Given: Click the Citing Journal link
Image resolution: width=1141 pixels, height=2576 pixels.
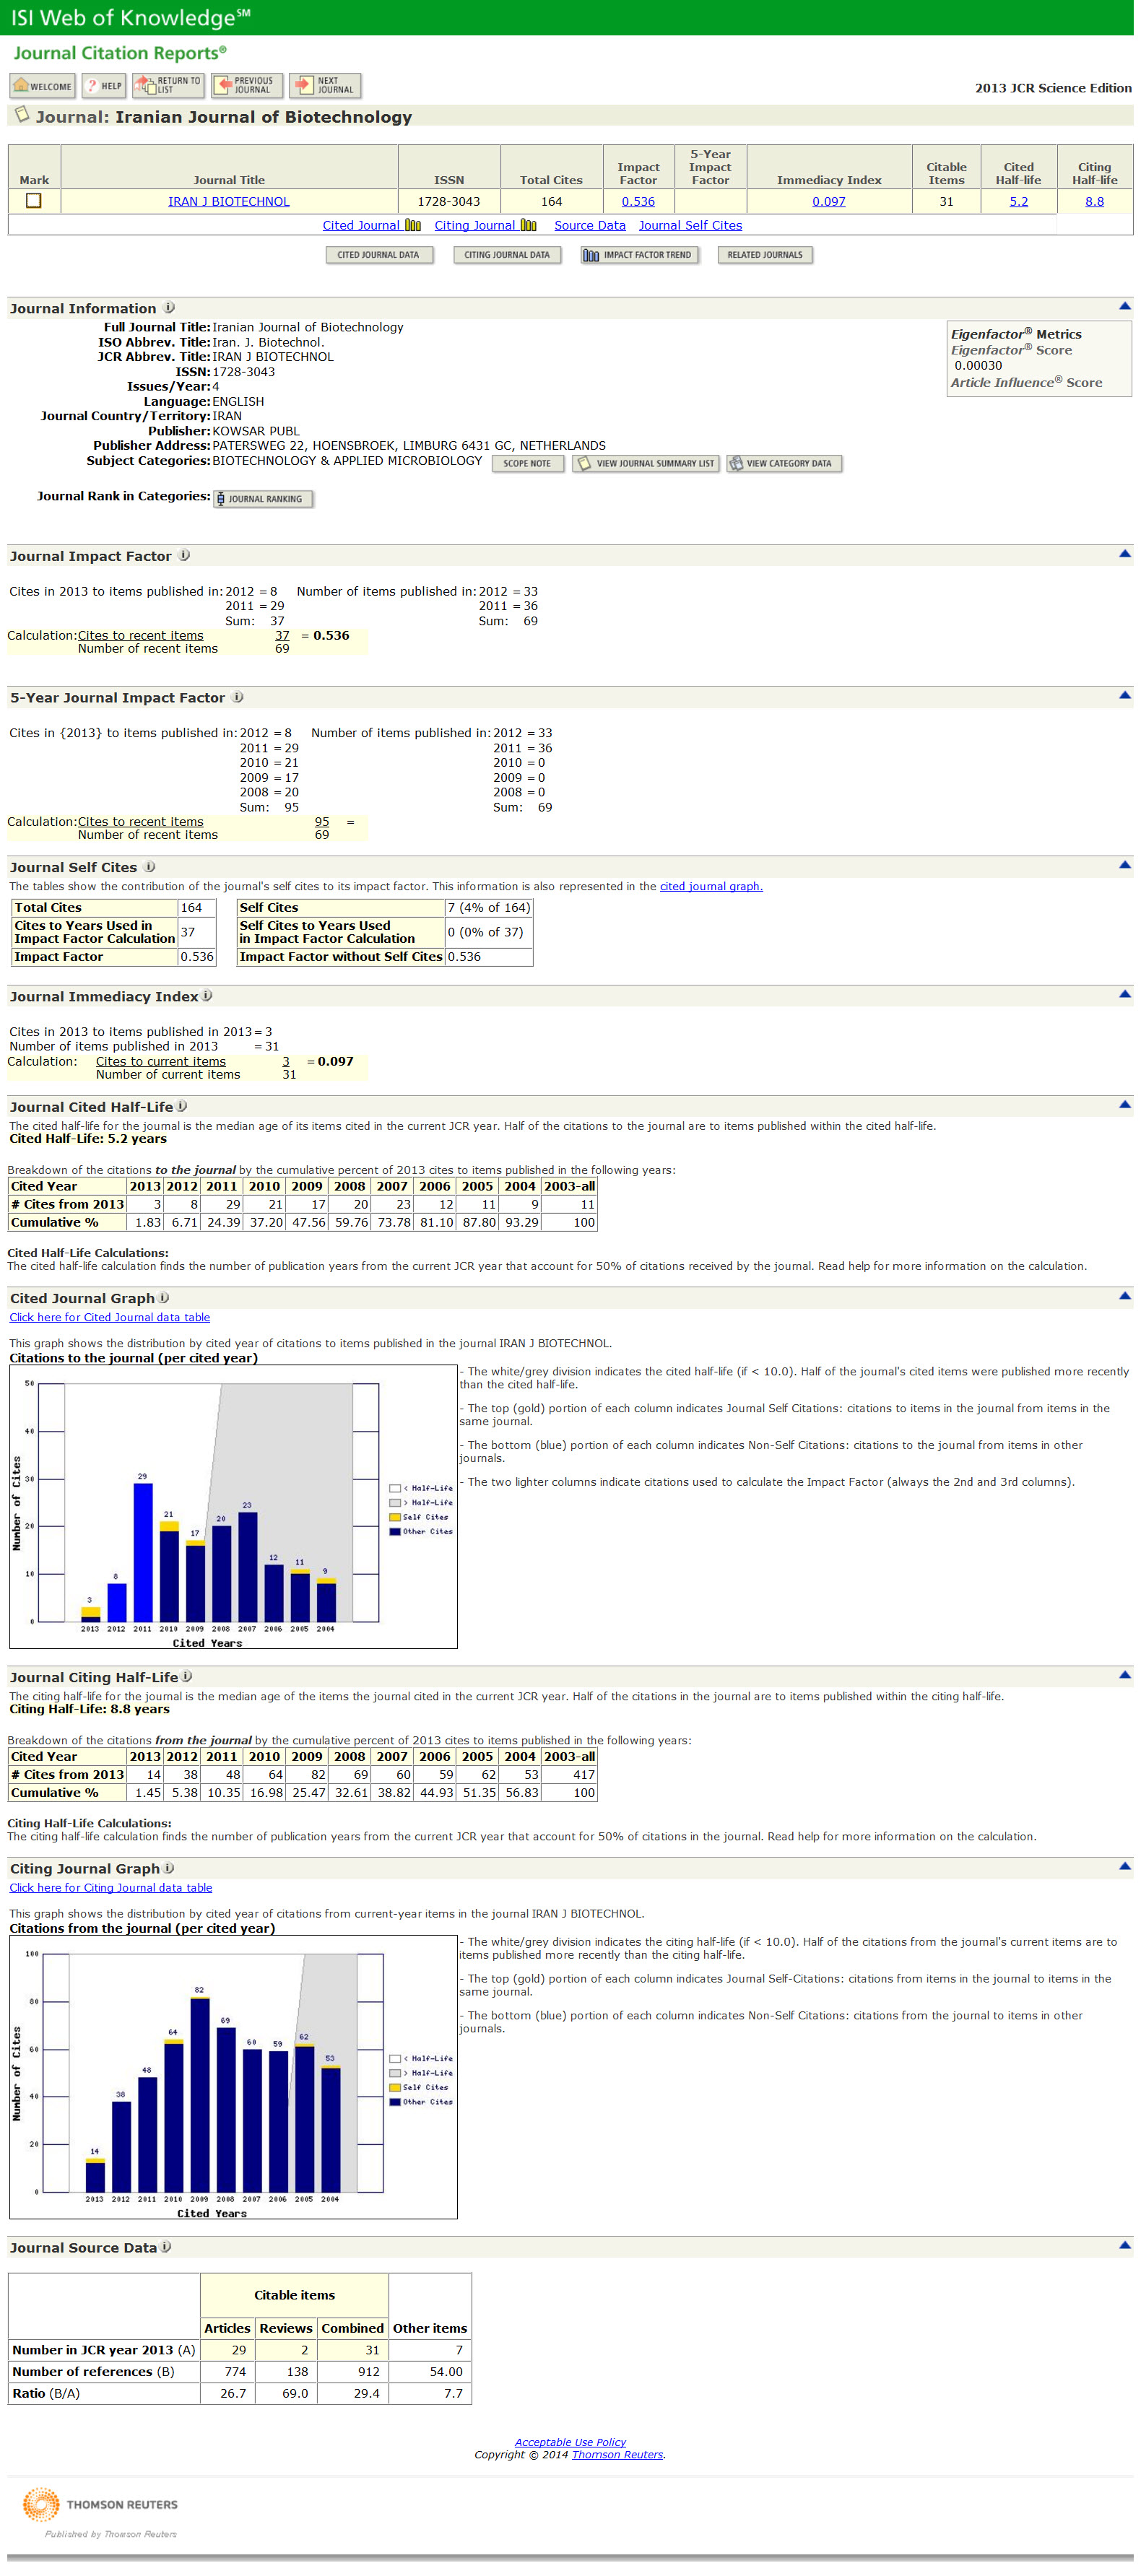Looking at the screenshot, I should pyautogui.click(x=475, y=226).
